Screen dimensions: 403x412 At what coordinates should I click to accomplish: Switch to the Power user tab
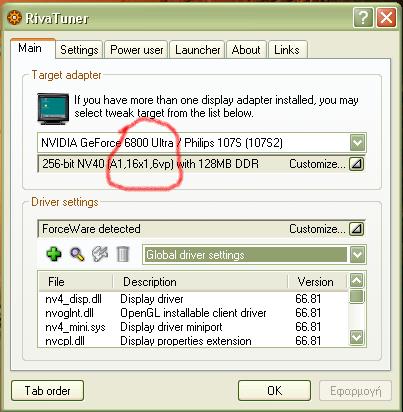pos(137,50)
